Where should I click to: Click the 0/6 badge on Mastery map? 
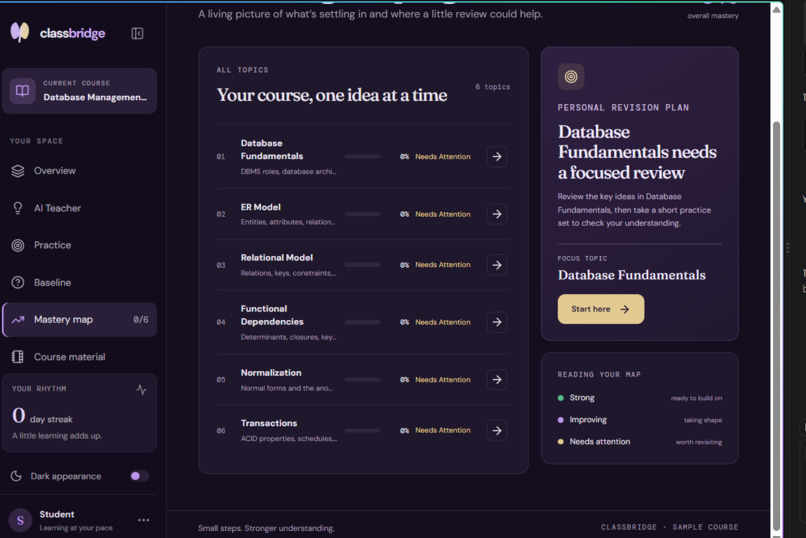(141, 320)
